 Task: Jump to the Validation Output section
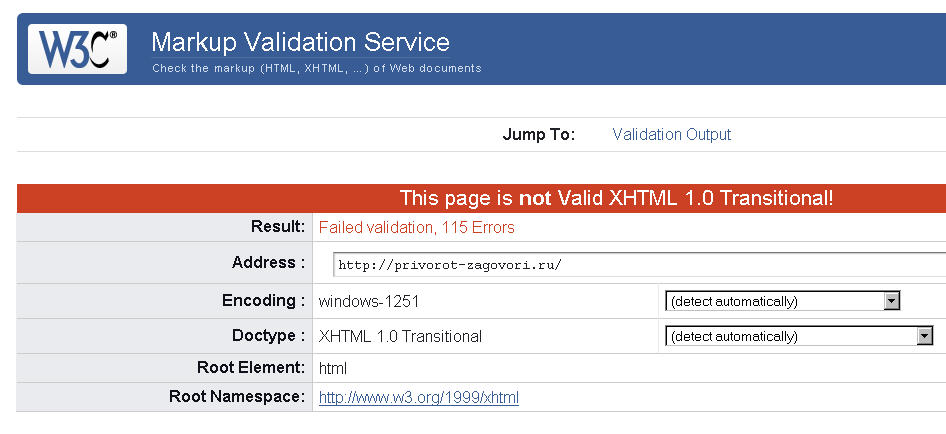671,134
